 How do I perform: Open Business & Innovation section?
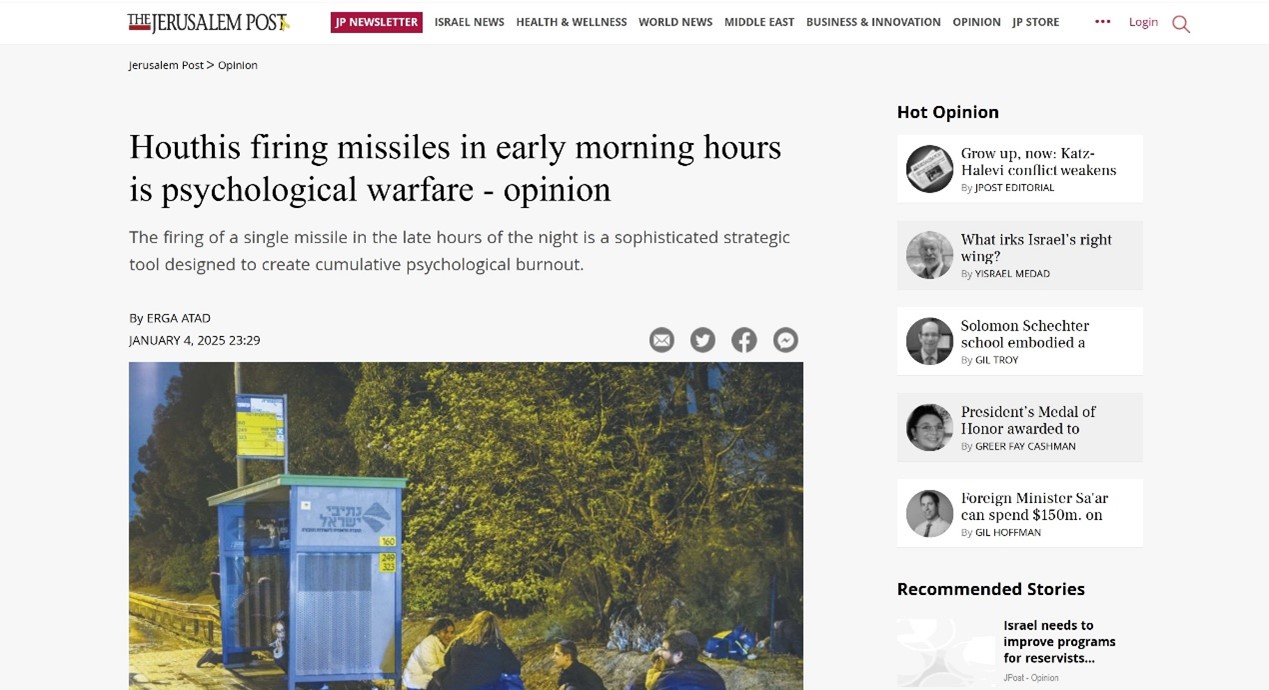(873, 22)
